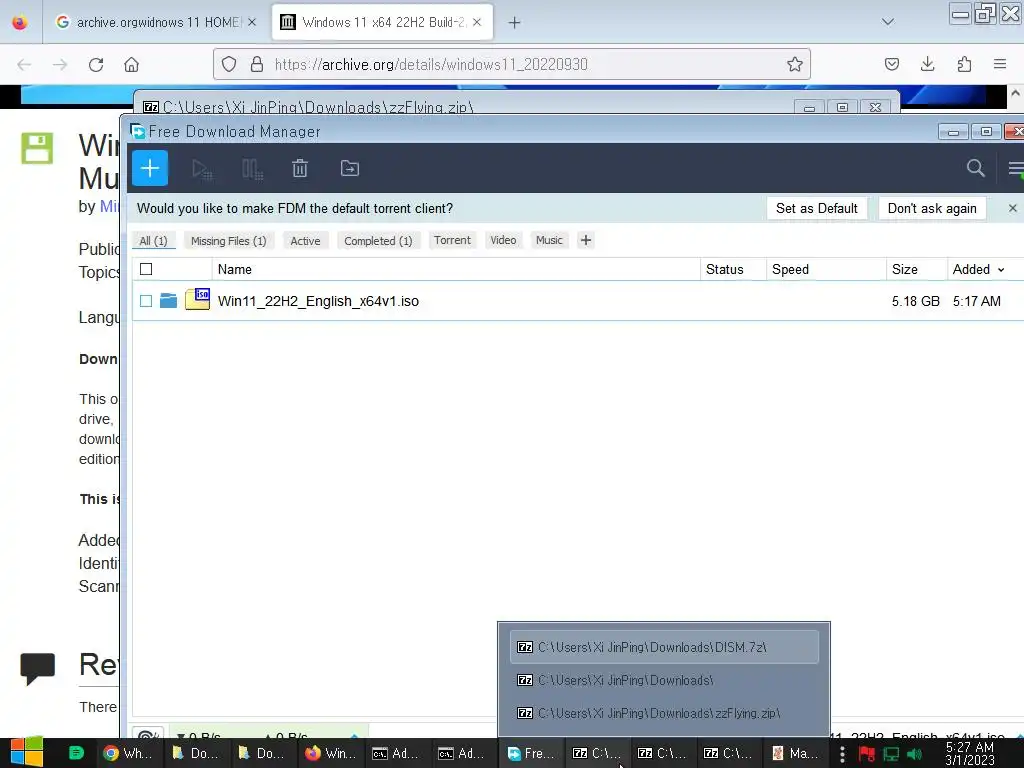1024x768 pixels.
Task: Open the Windows Start menu
Action: (x=27, y=753)
